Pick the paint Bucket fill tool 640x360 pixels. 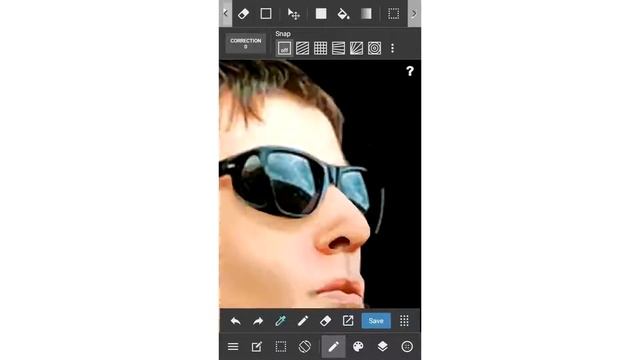pyautogui.click(x=343, y=14)
